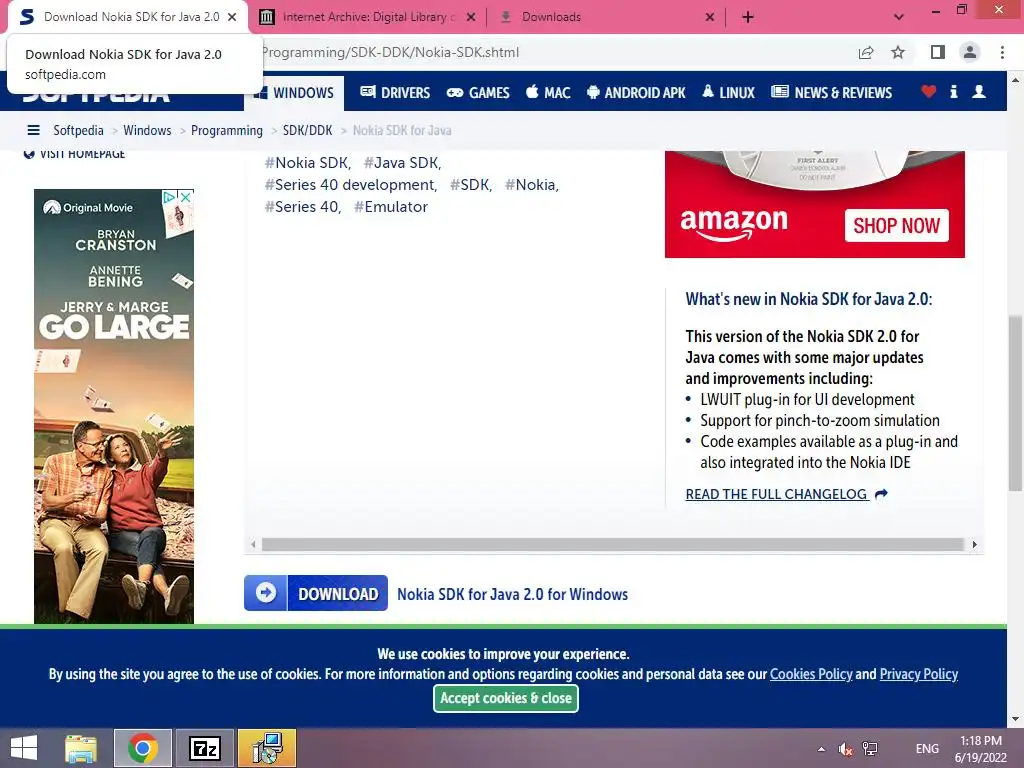Click SHOP NOW in Amazon ad
Image resolution: width=1024 pixels, height=768 pixels.
pos(896,225)
